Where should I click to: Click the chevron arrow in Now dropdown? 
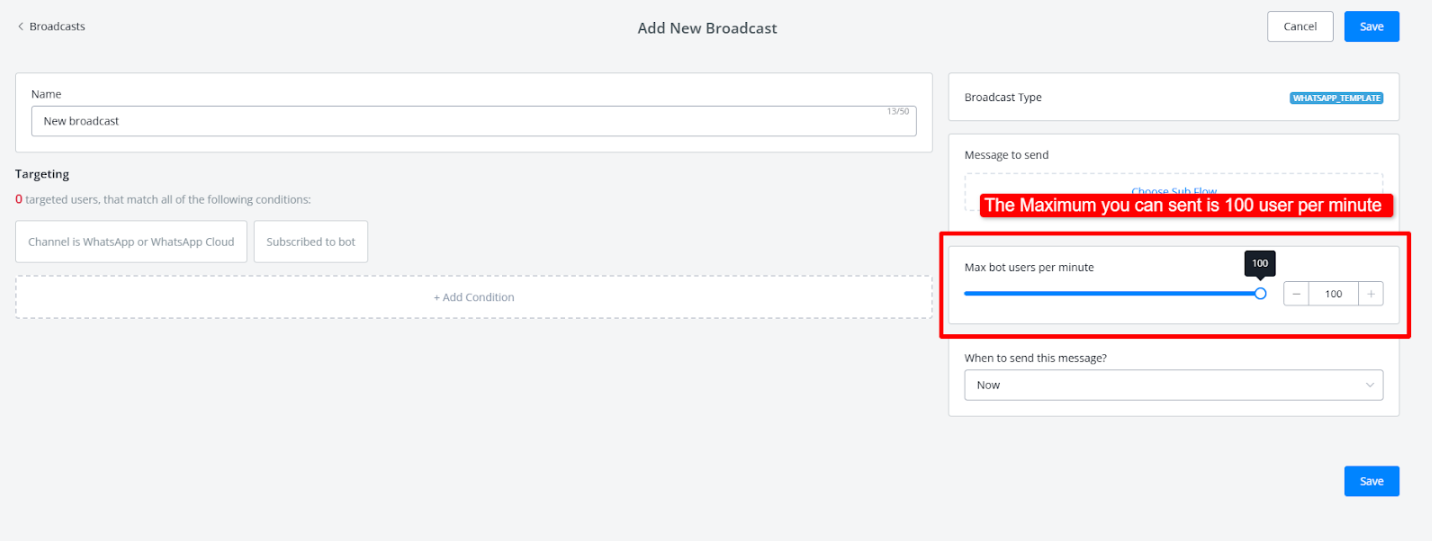point(1369,385)
